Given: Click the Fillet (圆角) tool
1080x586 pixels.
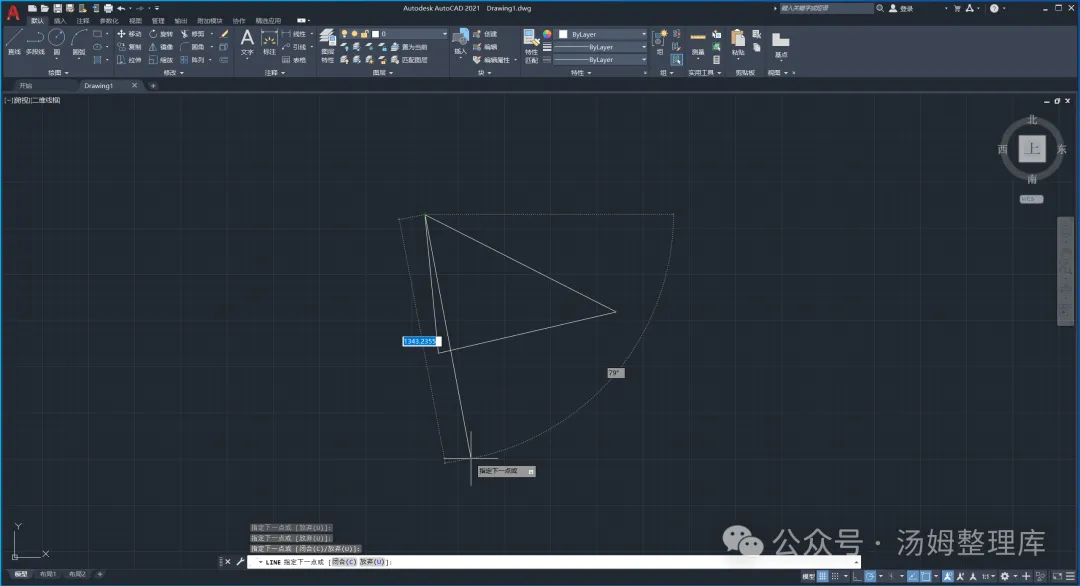Looking at the screenshot, I should (192, 47).
